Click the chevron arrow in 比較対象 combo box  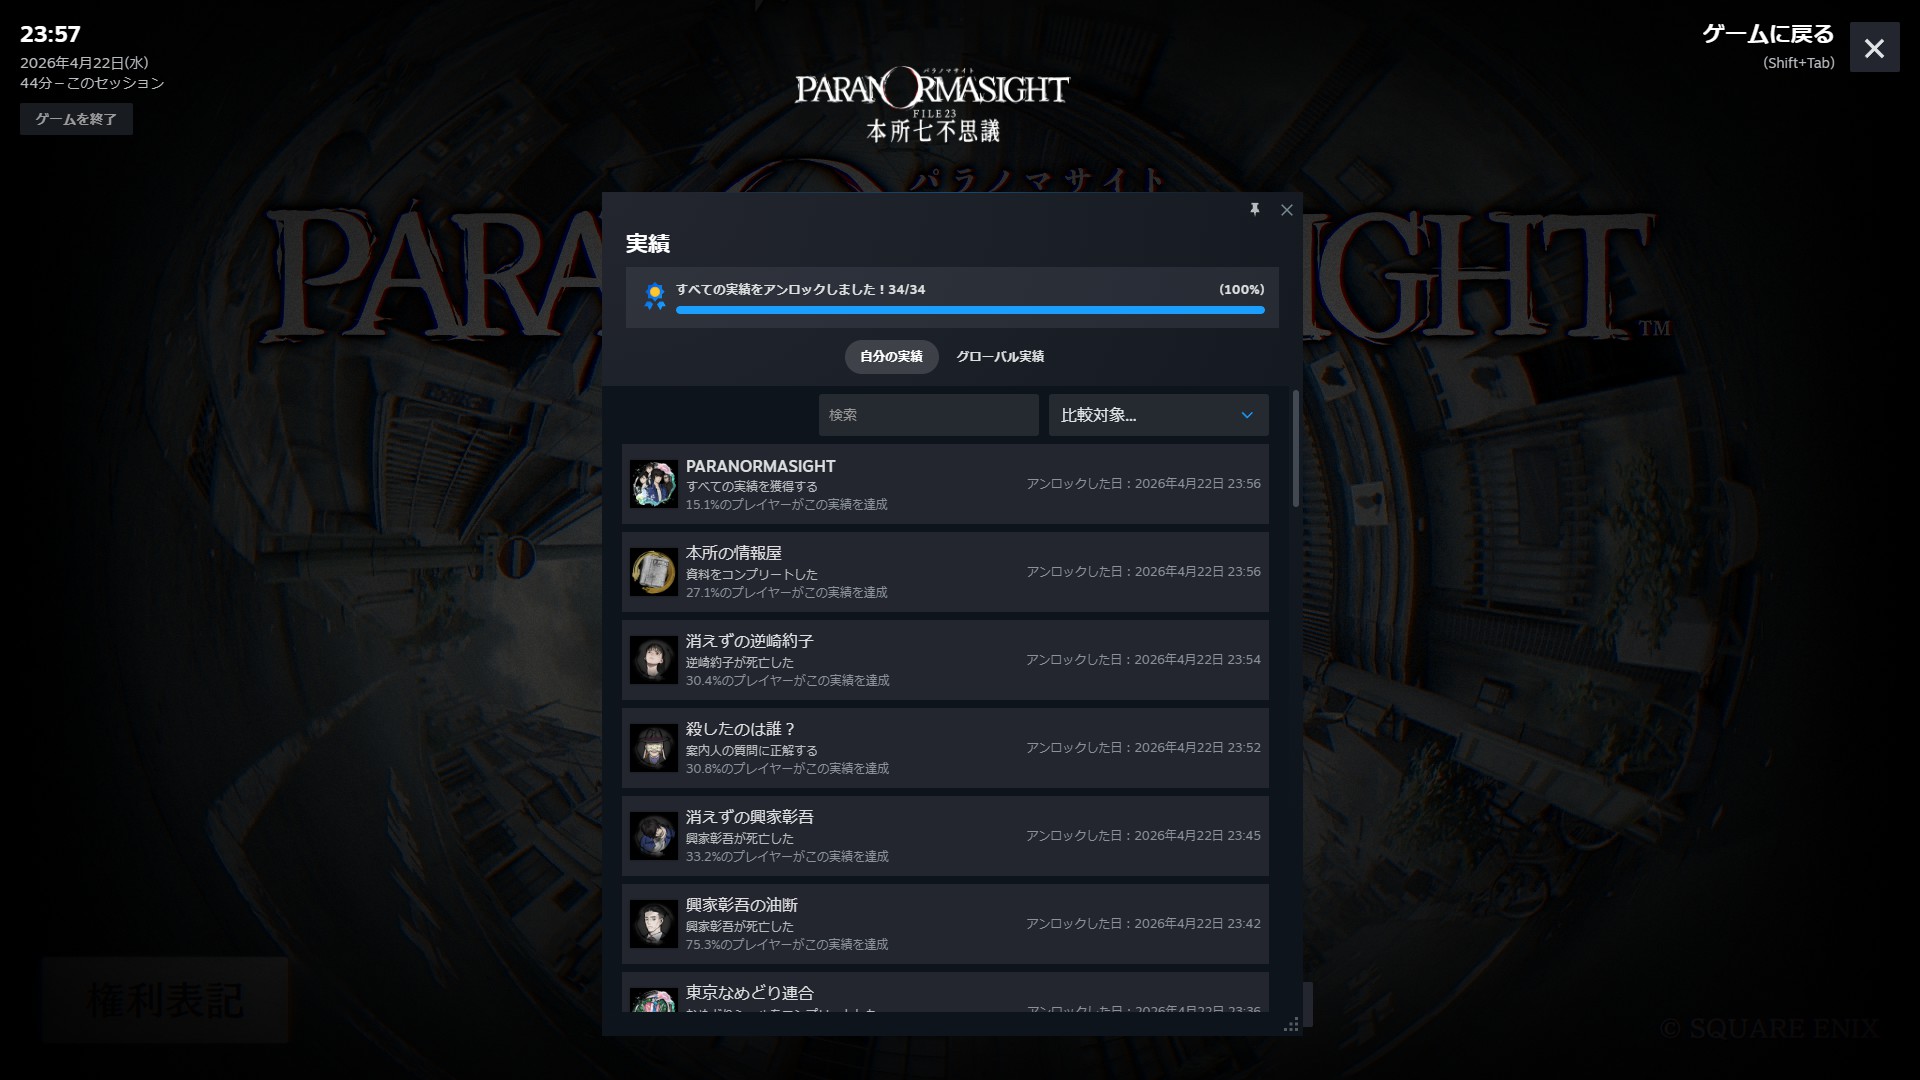click(x=1247, y=415)
